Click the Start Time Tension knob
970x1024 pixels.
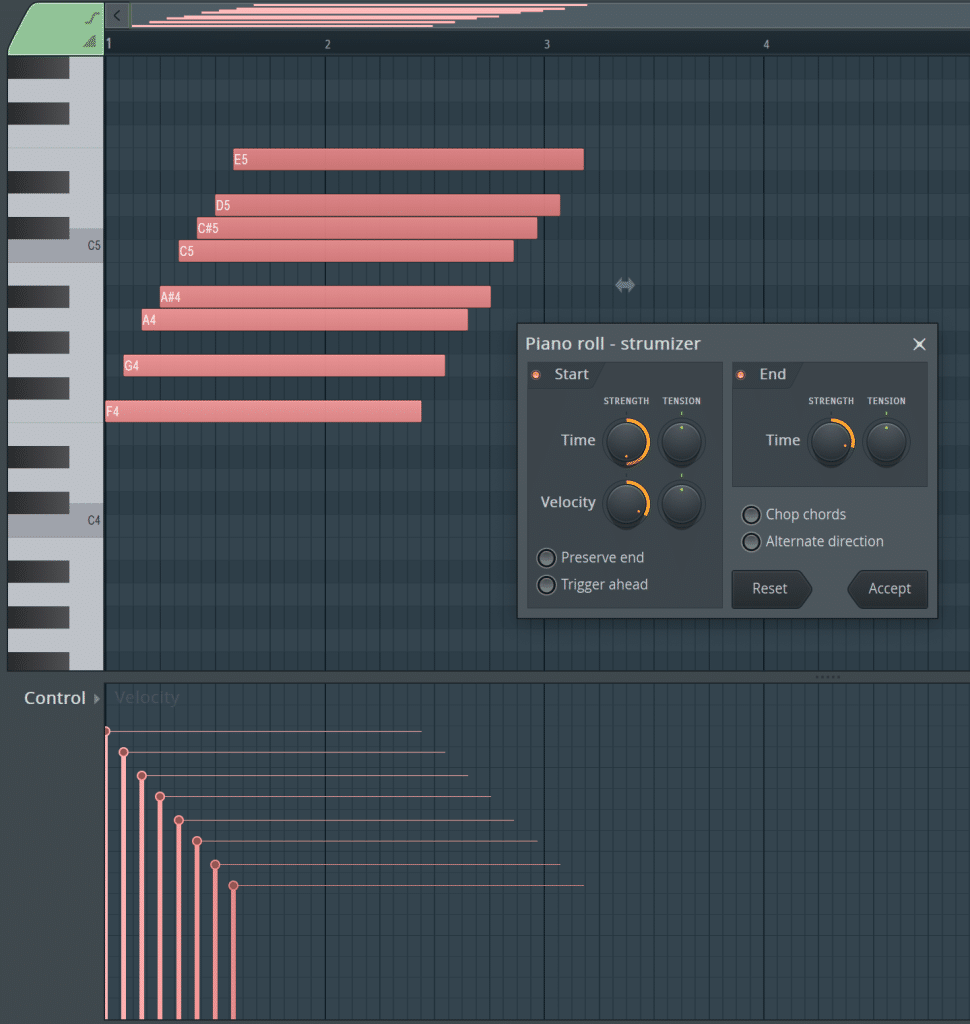point(681,441)
